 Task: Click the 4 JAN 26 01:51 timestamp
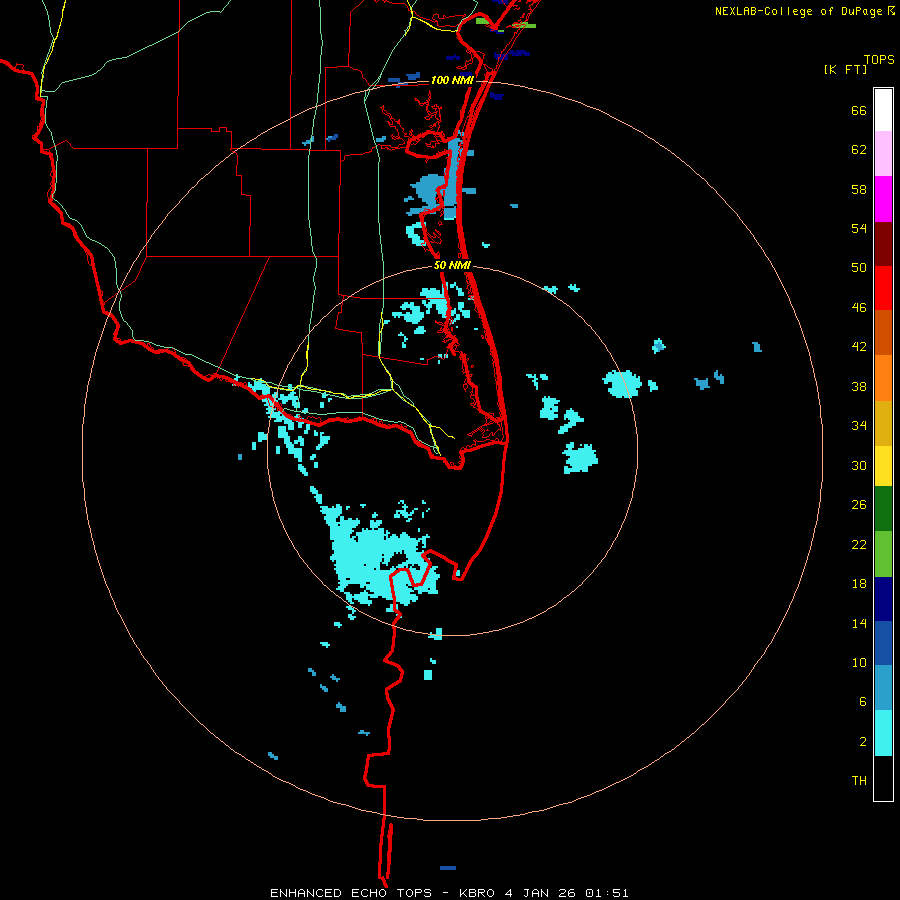(567, 893)
